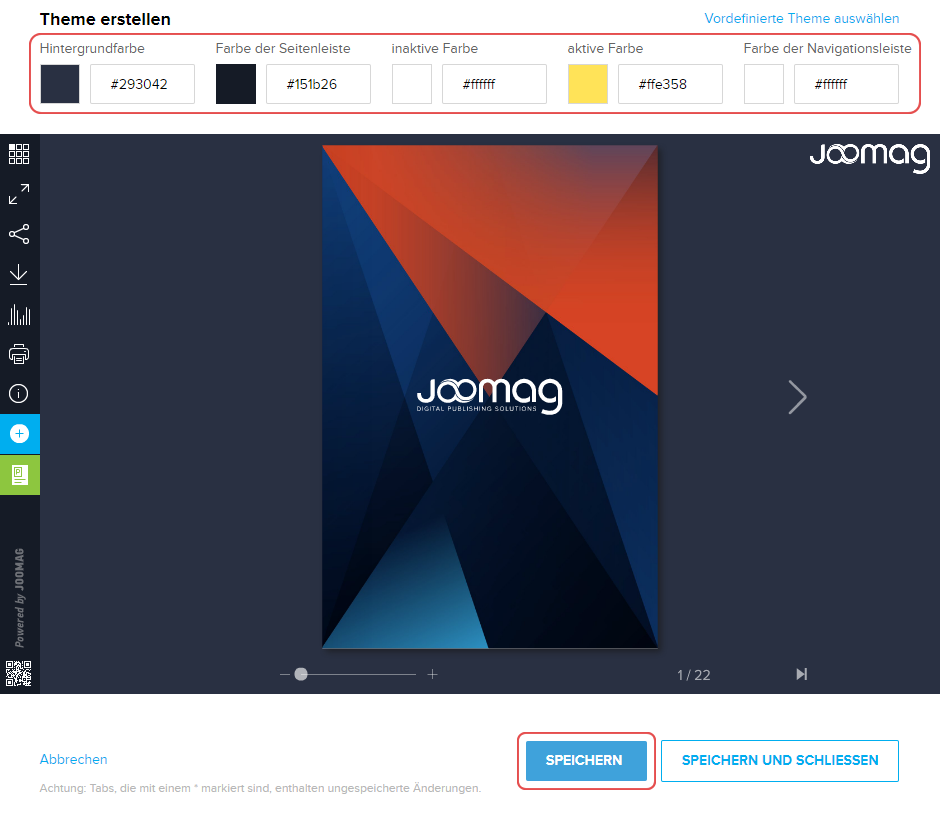Open the Hintergrundfarbe color swatch

click(x=60, y=84)
